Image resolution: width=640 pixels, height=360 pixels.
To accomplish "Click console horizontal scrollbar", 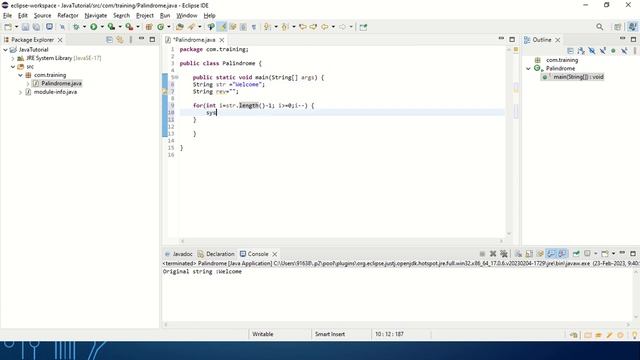I will (x=397, y=324).
